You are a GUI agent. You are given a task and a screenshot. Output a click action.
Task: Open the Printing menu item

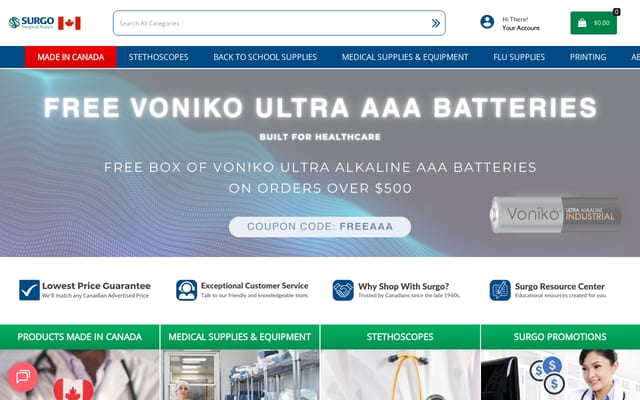[x=588, y=57]
